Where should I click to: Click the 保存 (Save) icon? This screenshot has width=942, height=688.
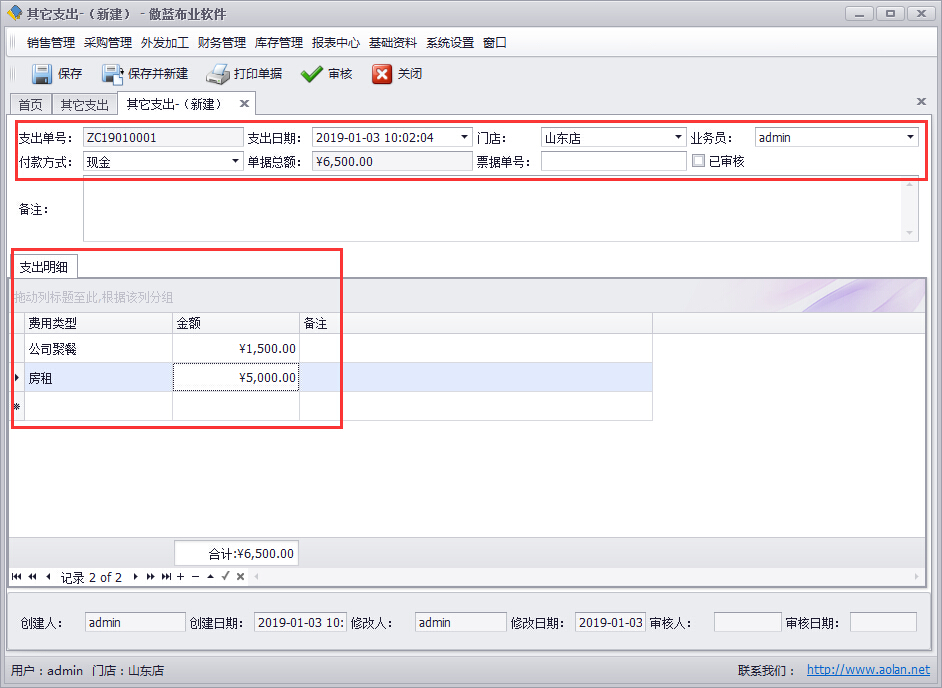click(x=42, y=73)
